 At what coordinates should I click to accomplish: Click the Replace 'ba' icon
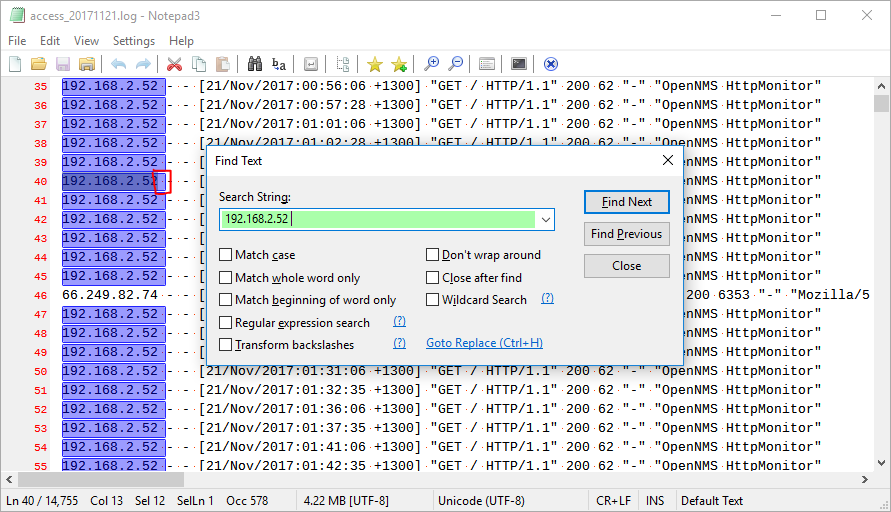[278, 64]
